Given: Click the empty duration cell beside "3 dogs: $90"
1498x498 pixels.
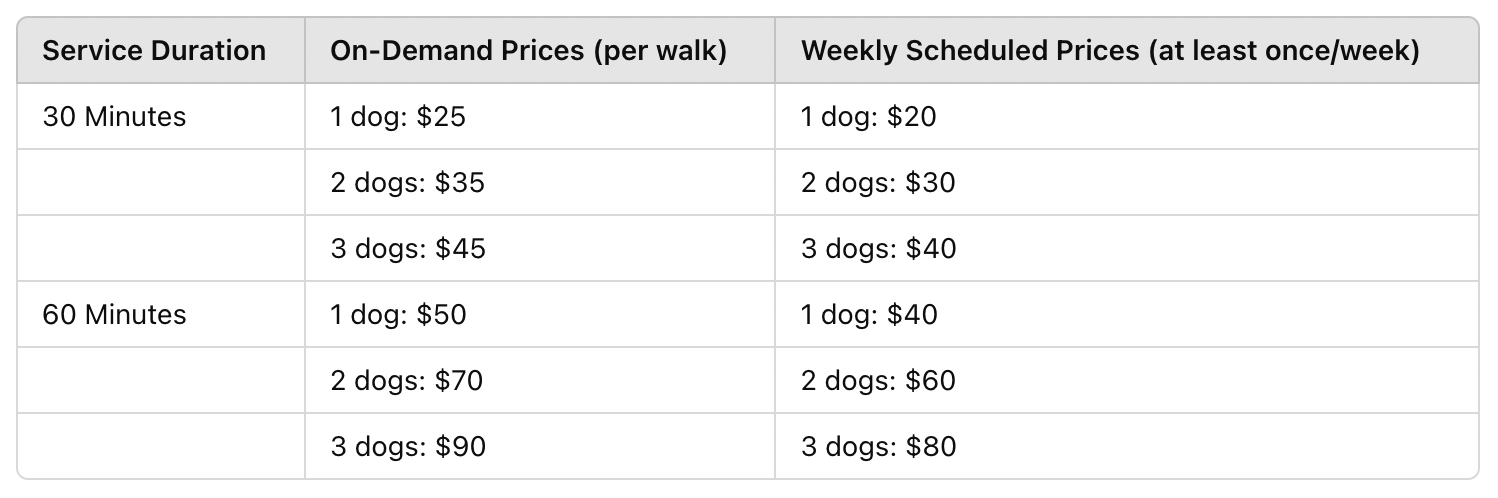Looking at the screenshot, I should (x=161, y=447).
